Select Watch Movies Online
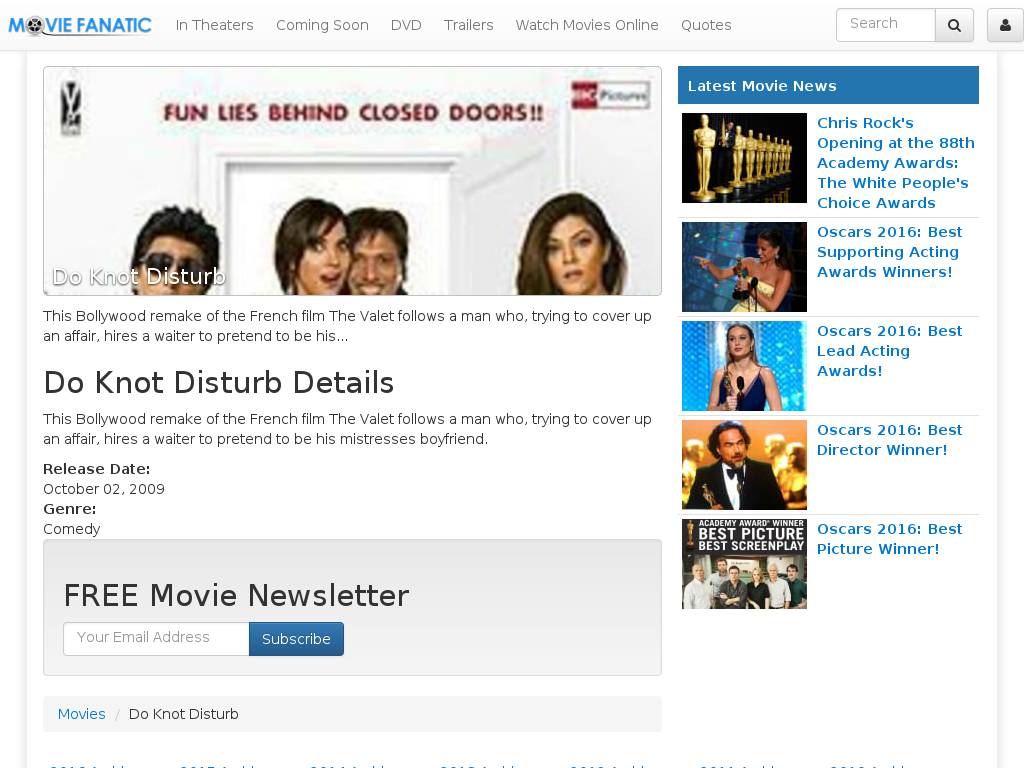1024x768 pixels. tap(586, 25)
